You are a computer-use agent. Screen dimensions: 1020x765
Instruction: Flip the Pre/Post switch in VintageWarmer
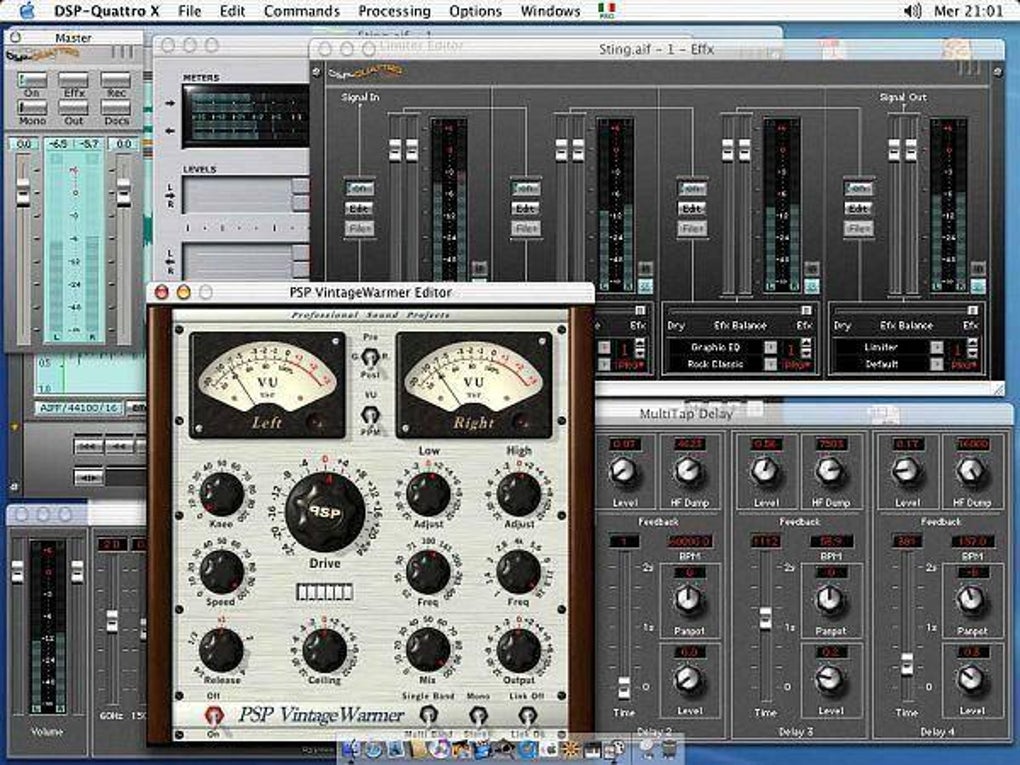click(370, 356)
